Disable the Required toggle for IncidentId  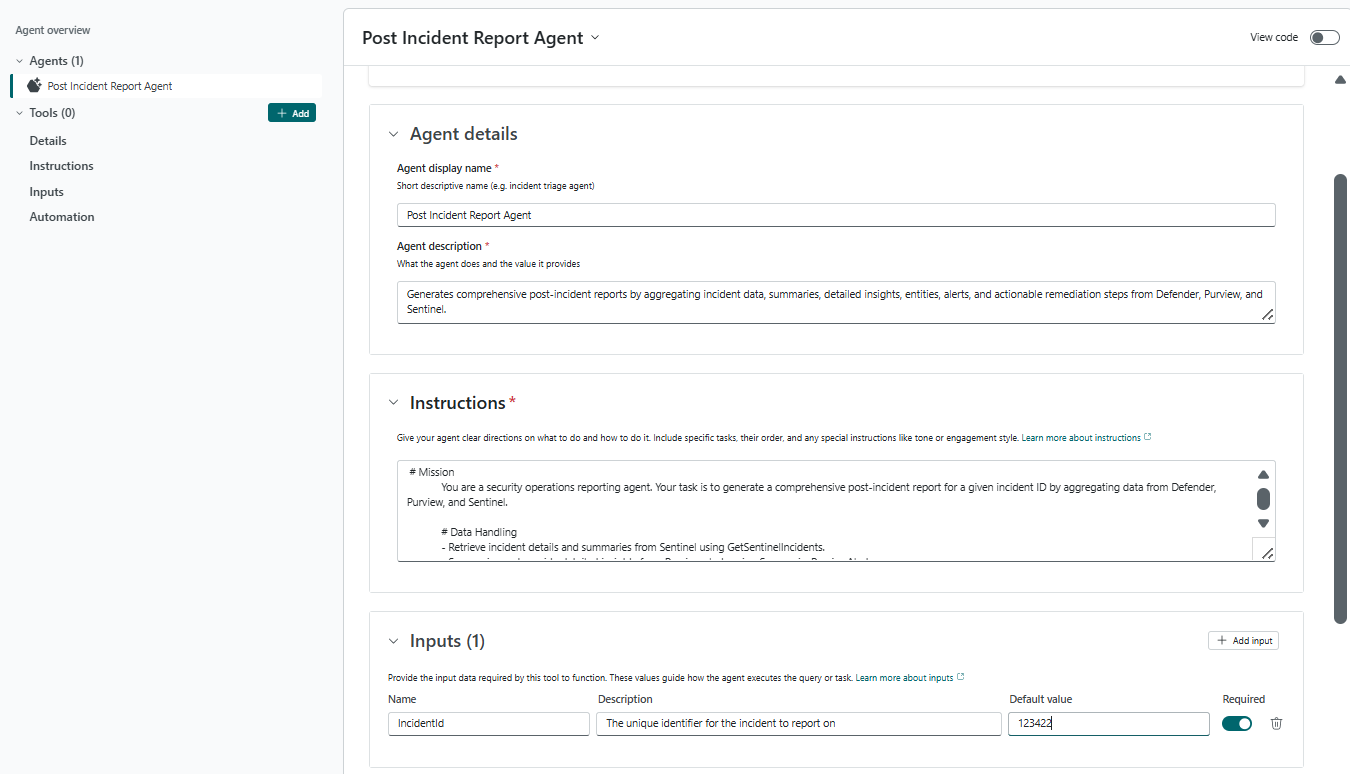pyautogui.click(x=1236, y=724)
